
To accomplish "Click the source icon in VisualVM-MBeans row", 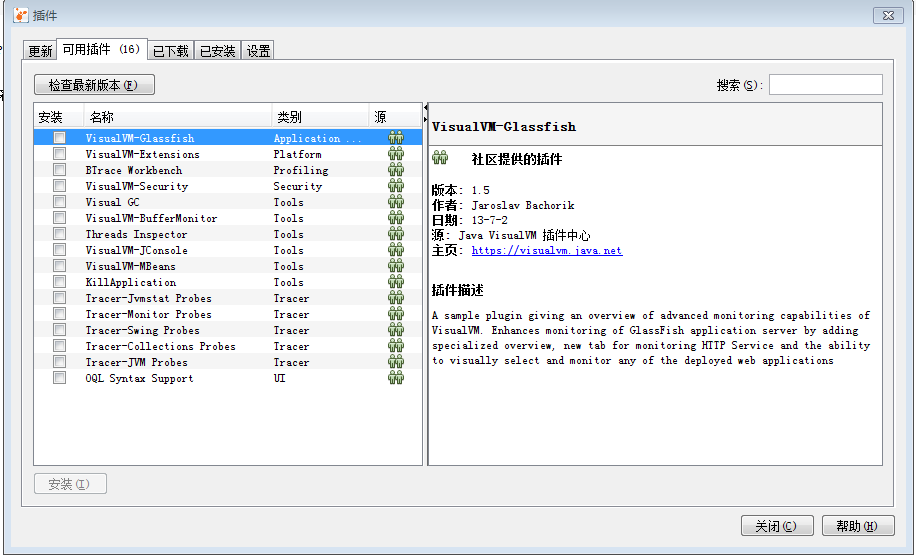I will (x=396, y=266).
